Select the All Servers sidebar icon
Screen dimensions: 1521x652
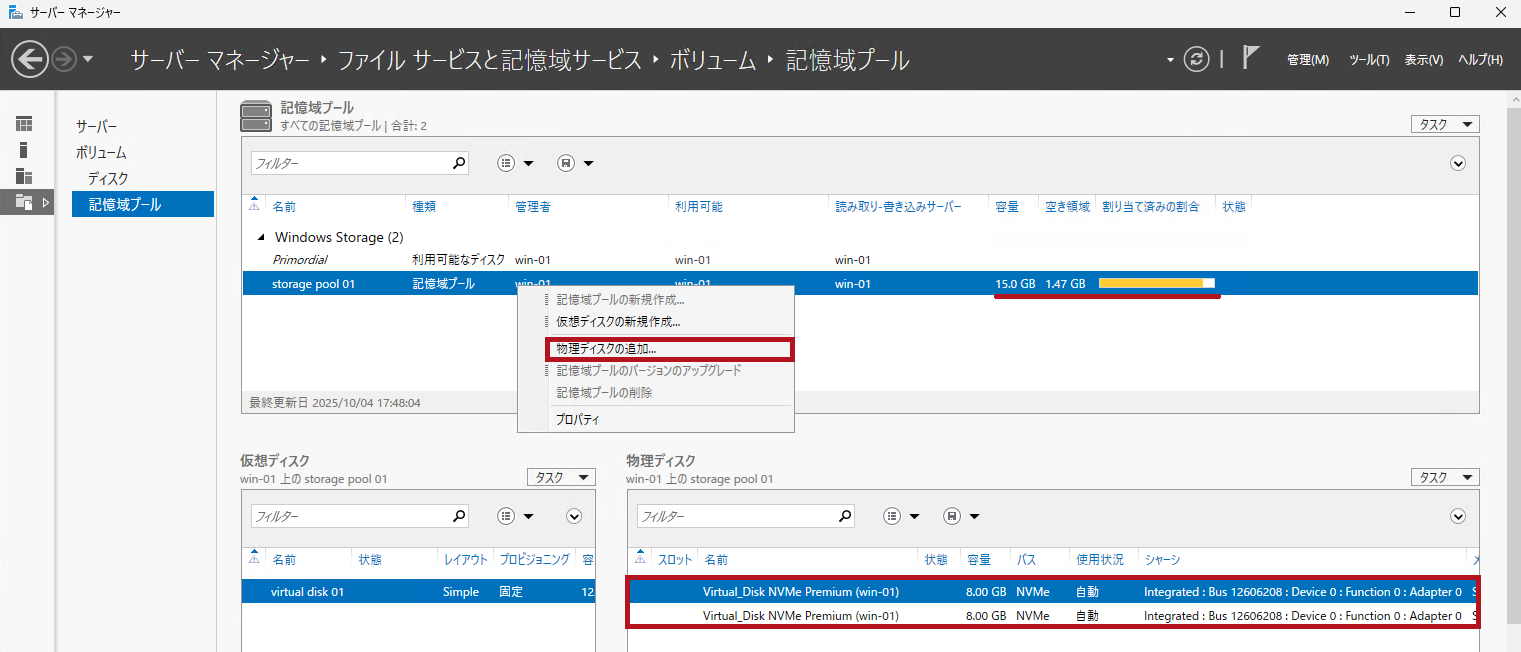pyautogui.click(x=23, y=176)
